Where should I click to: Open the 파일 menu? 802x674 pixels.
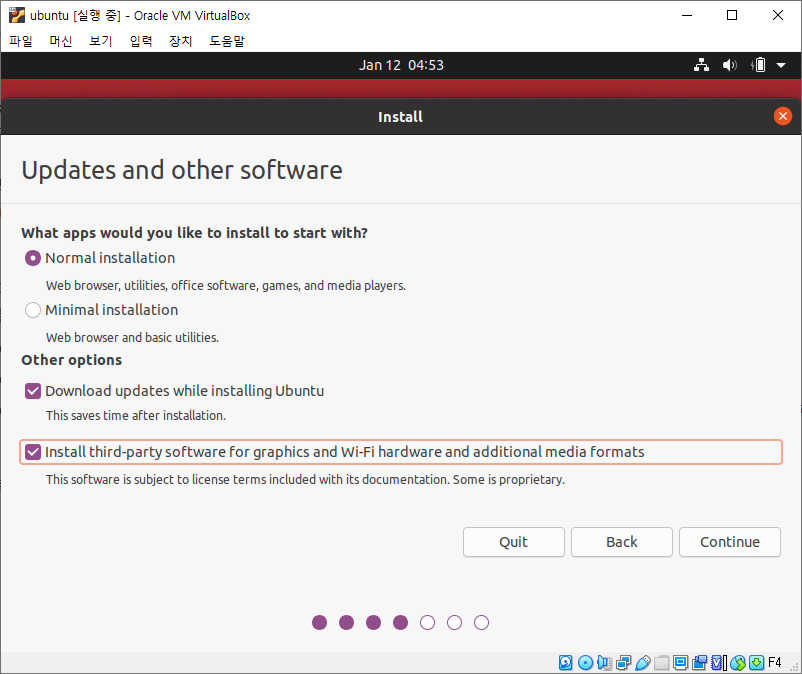pyautogui.click(x=21, y=41)
